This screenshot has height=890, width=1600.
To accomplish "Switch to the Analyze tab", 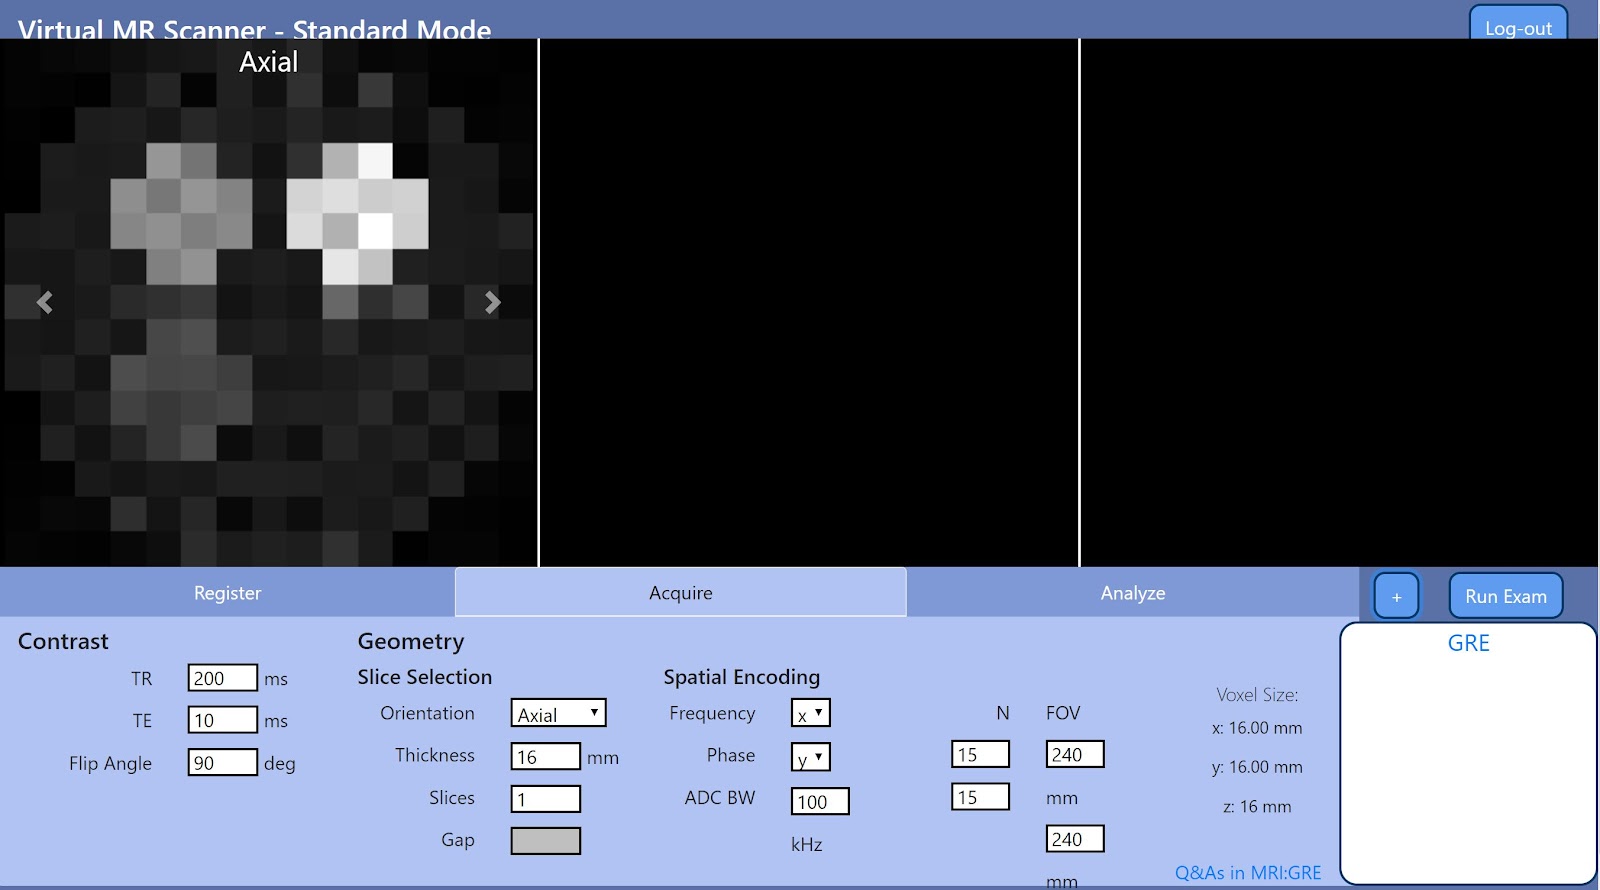I will [1133, 593].
